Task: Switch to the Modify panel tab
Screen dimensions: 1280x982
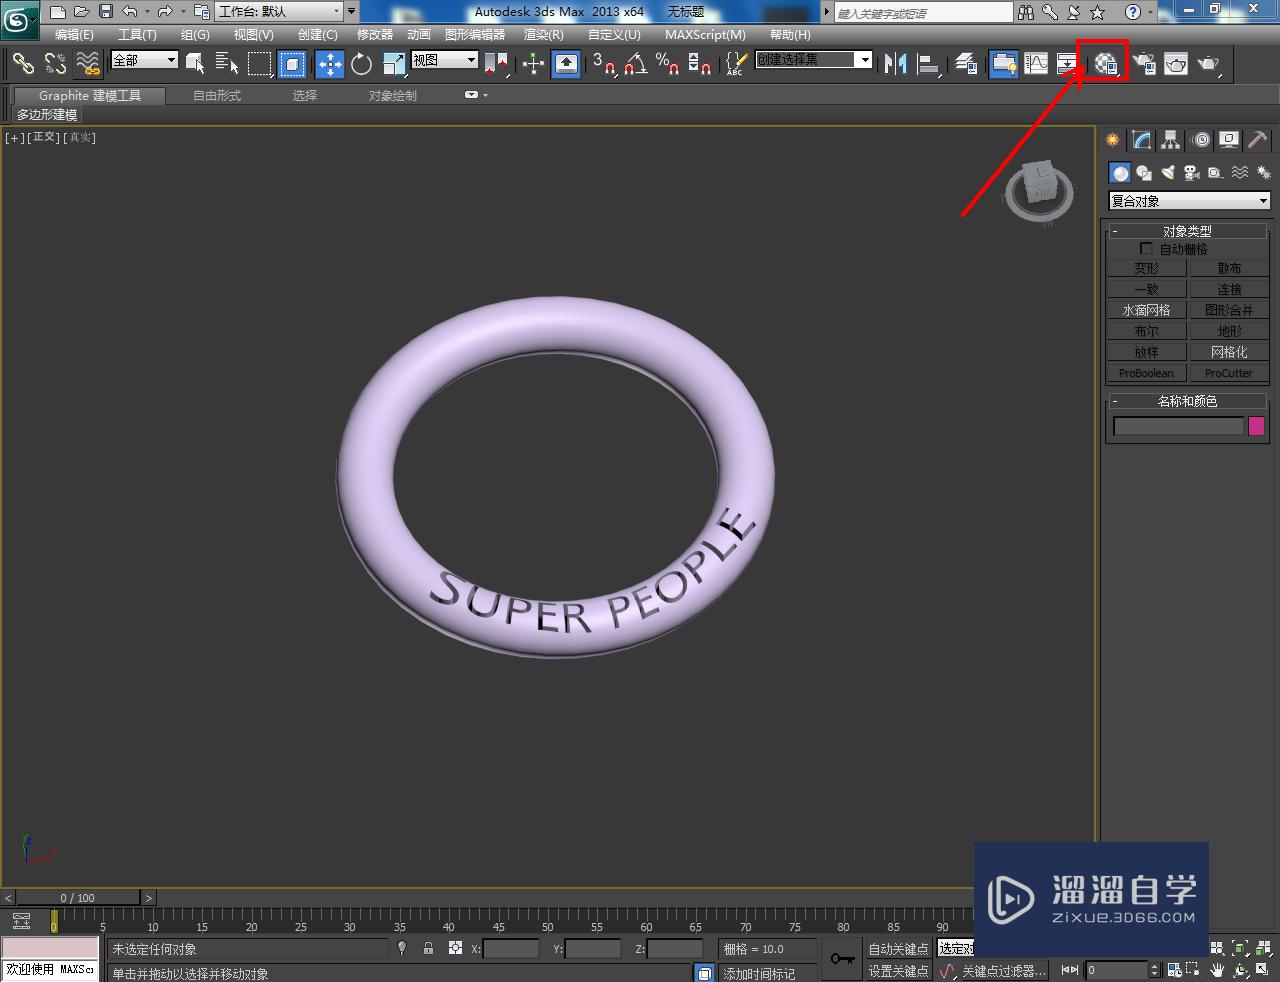Action: click(1141, 140)
